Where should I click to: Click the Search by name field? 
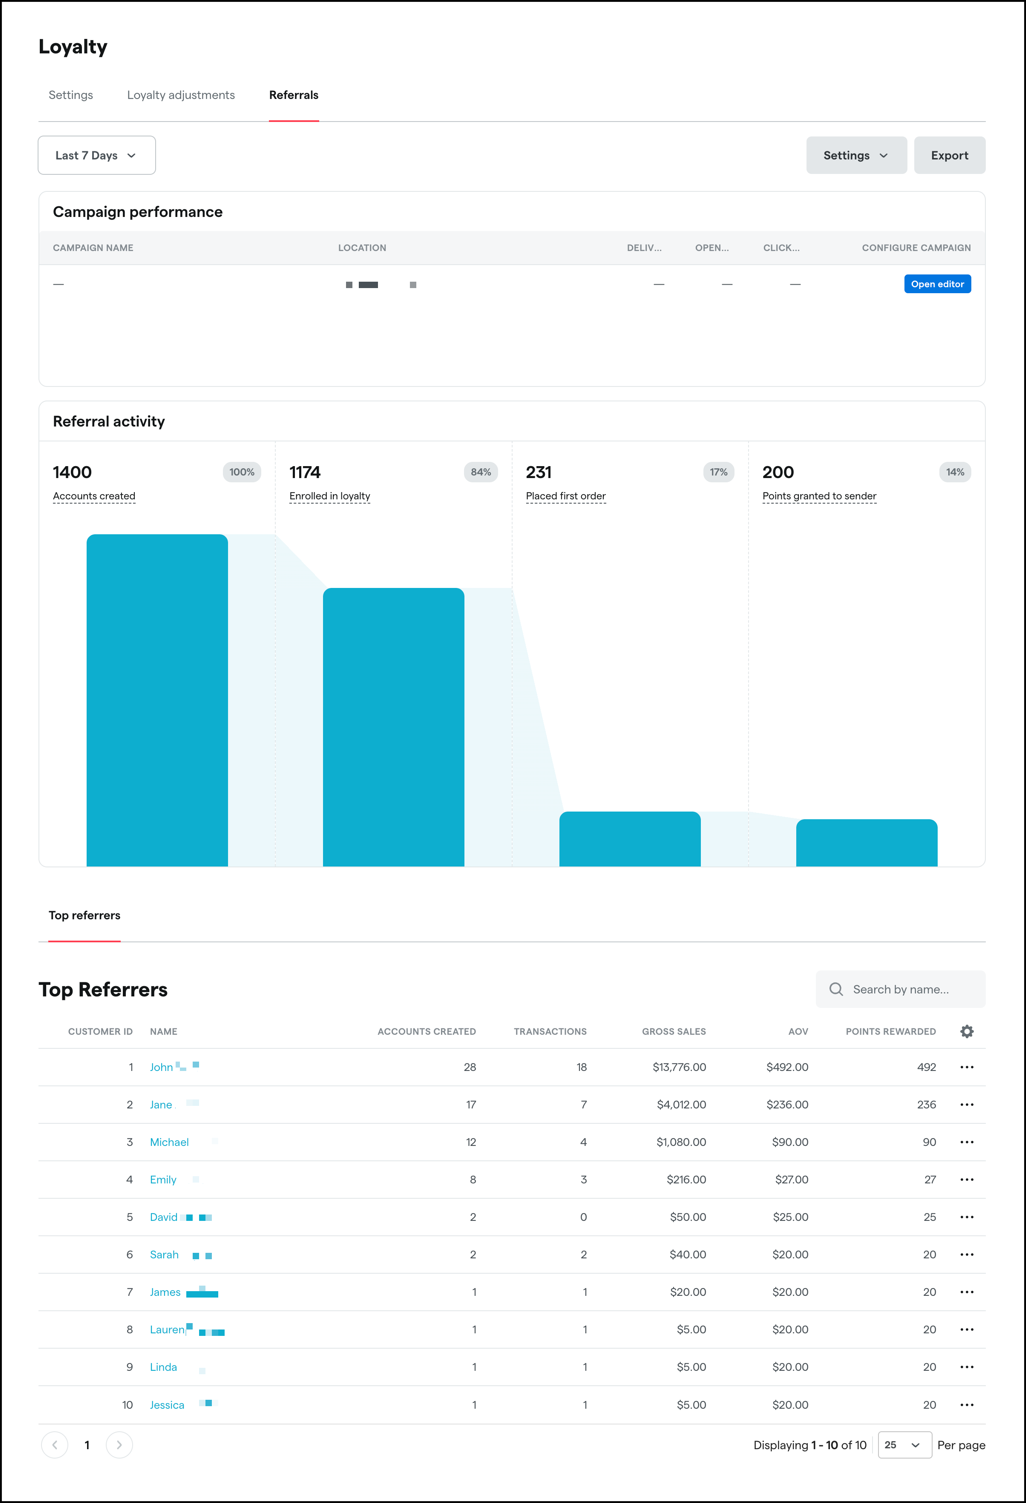coord(912,989)
